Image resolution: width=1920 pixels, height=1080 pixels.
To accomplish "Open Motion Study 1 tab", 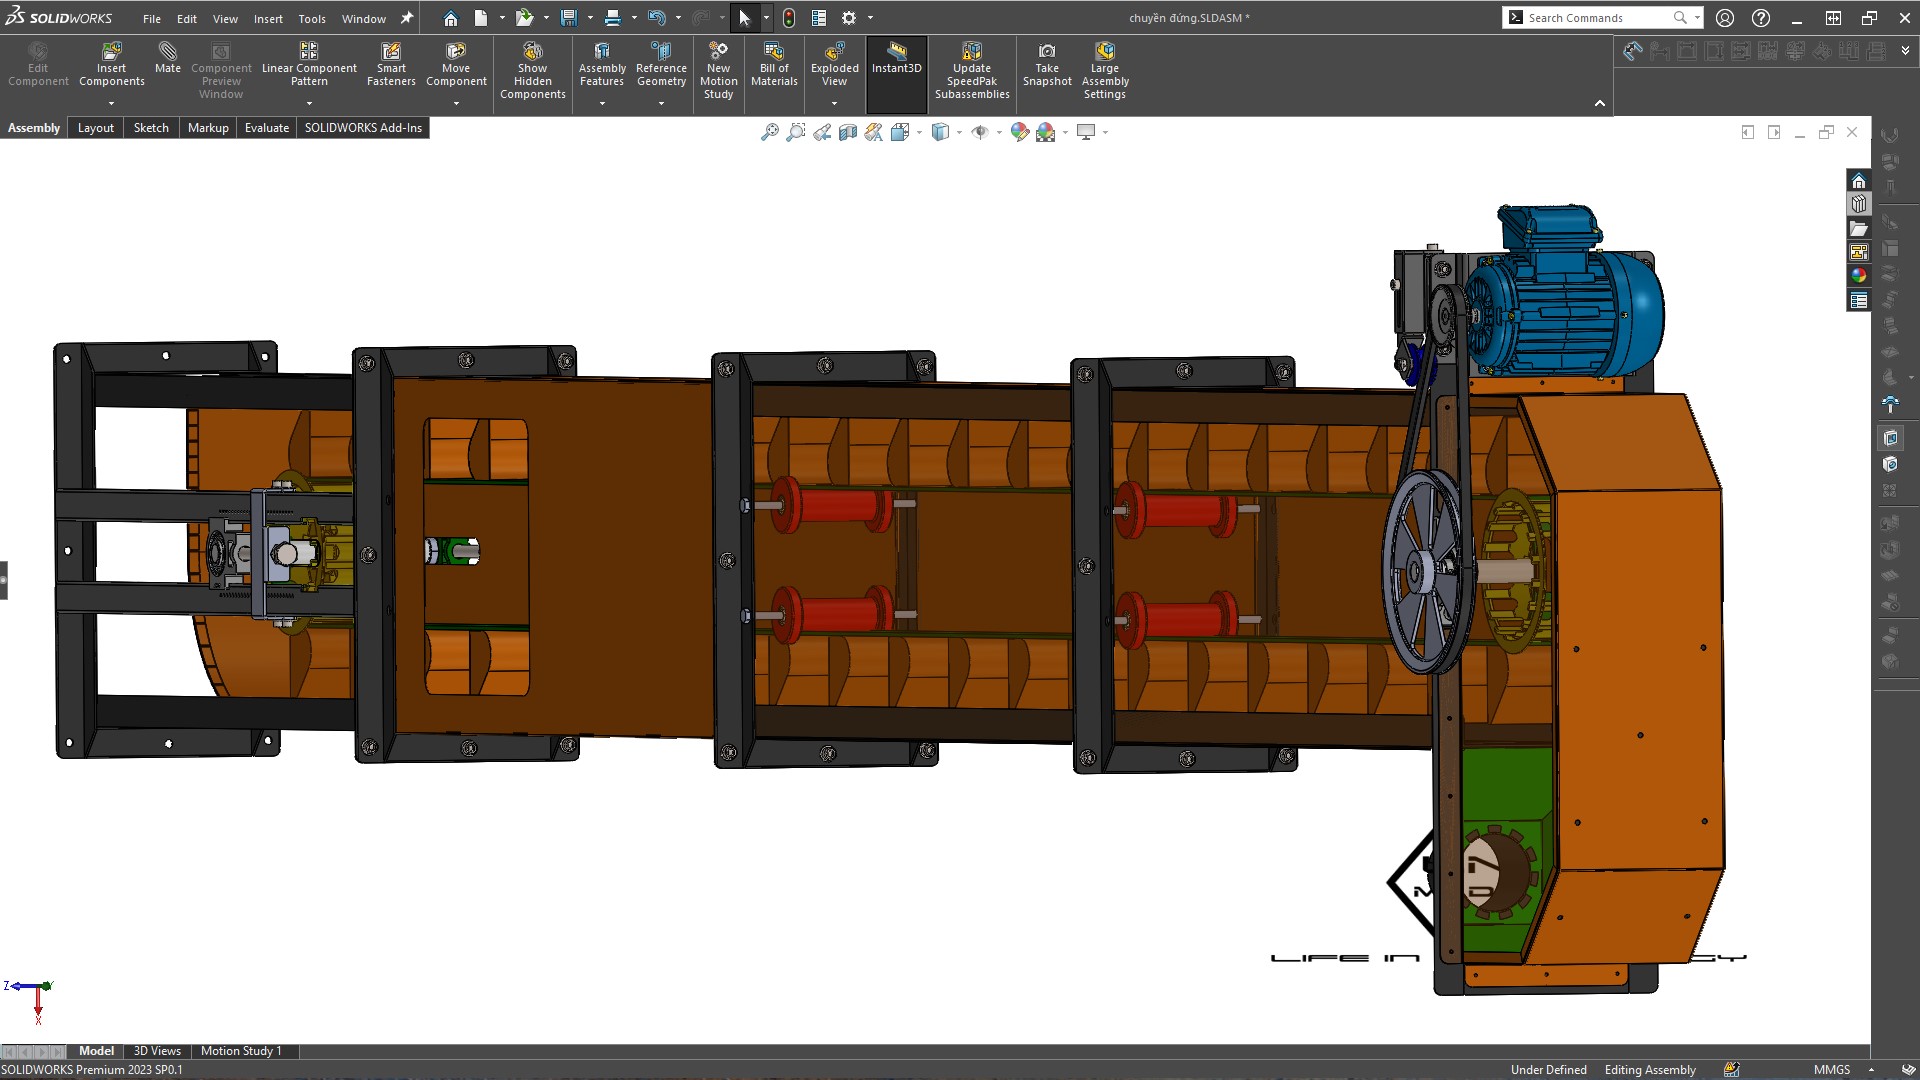I will (x=241, y=1051).
